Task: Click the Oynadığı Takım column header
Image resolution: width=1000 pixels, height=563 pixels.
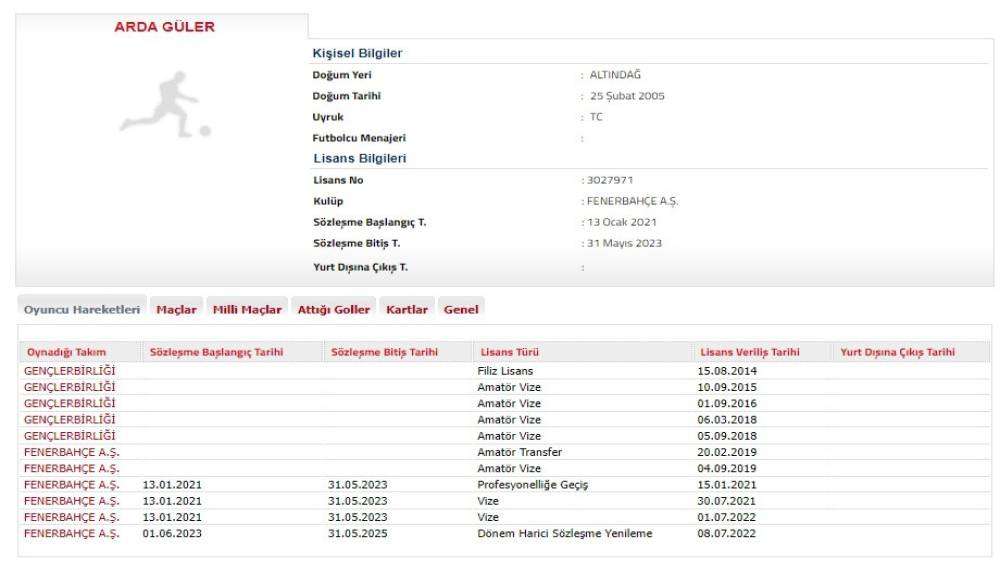Action: click(x=65, y=352)
